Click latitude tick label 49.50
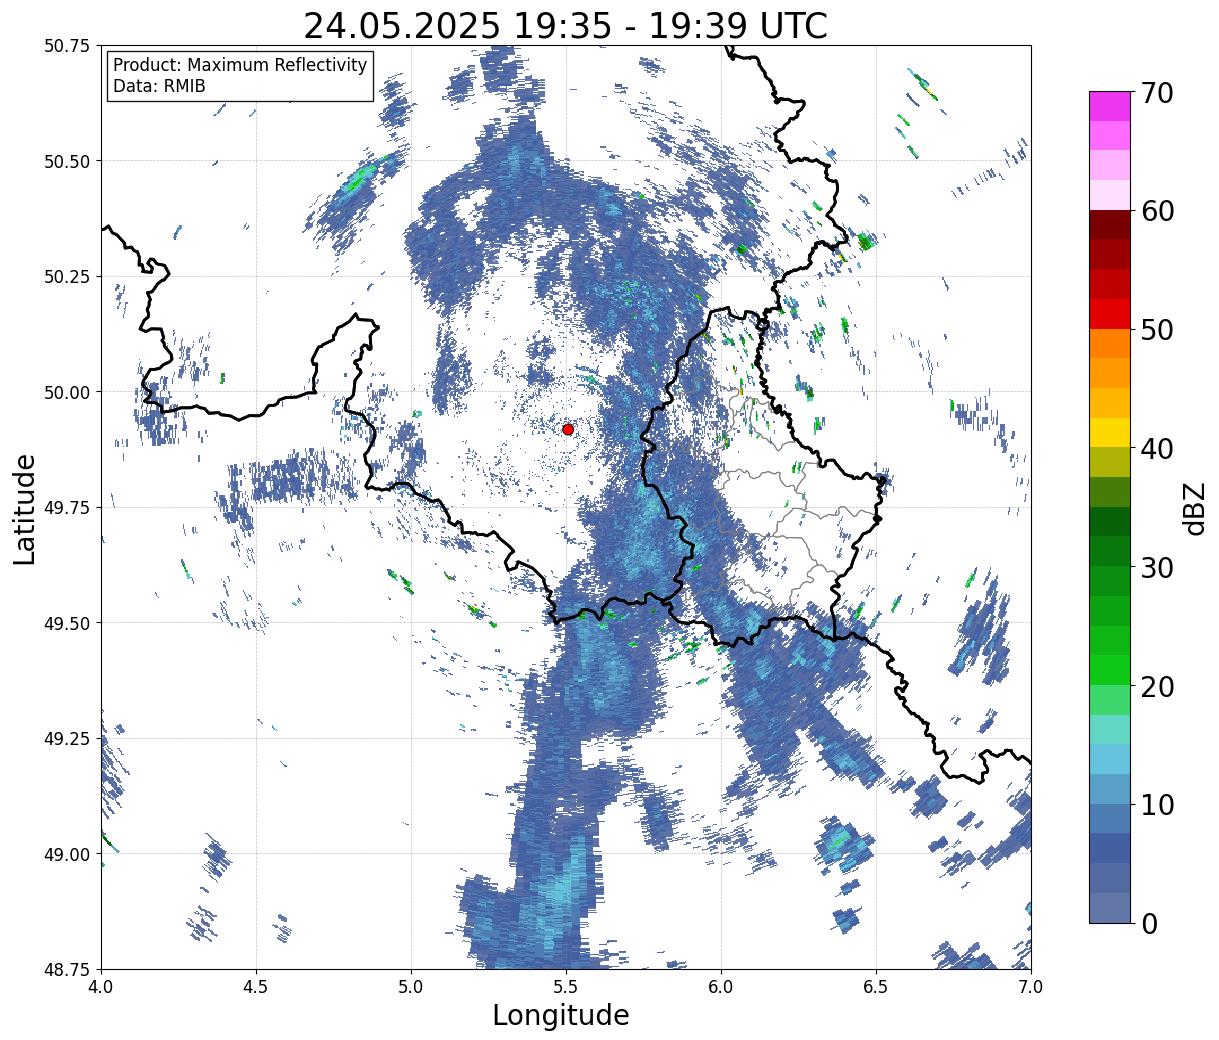1219x1040 pixels. pyautogui.click(x=66, y=623)
